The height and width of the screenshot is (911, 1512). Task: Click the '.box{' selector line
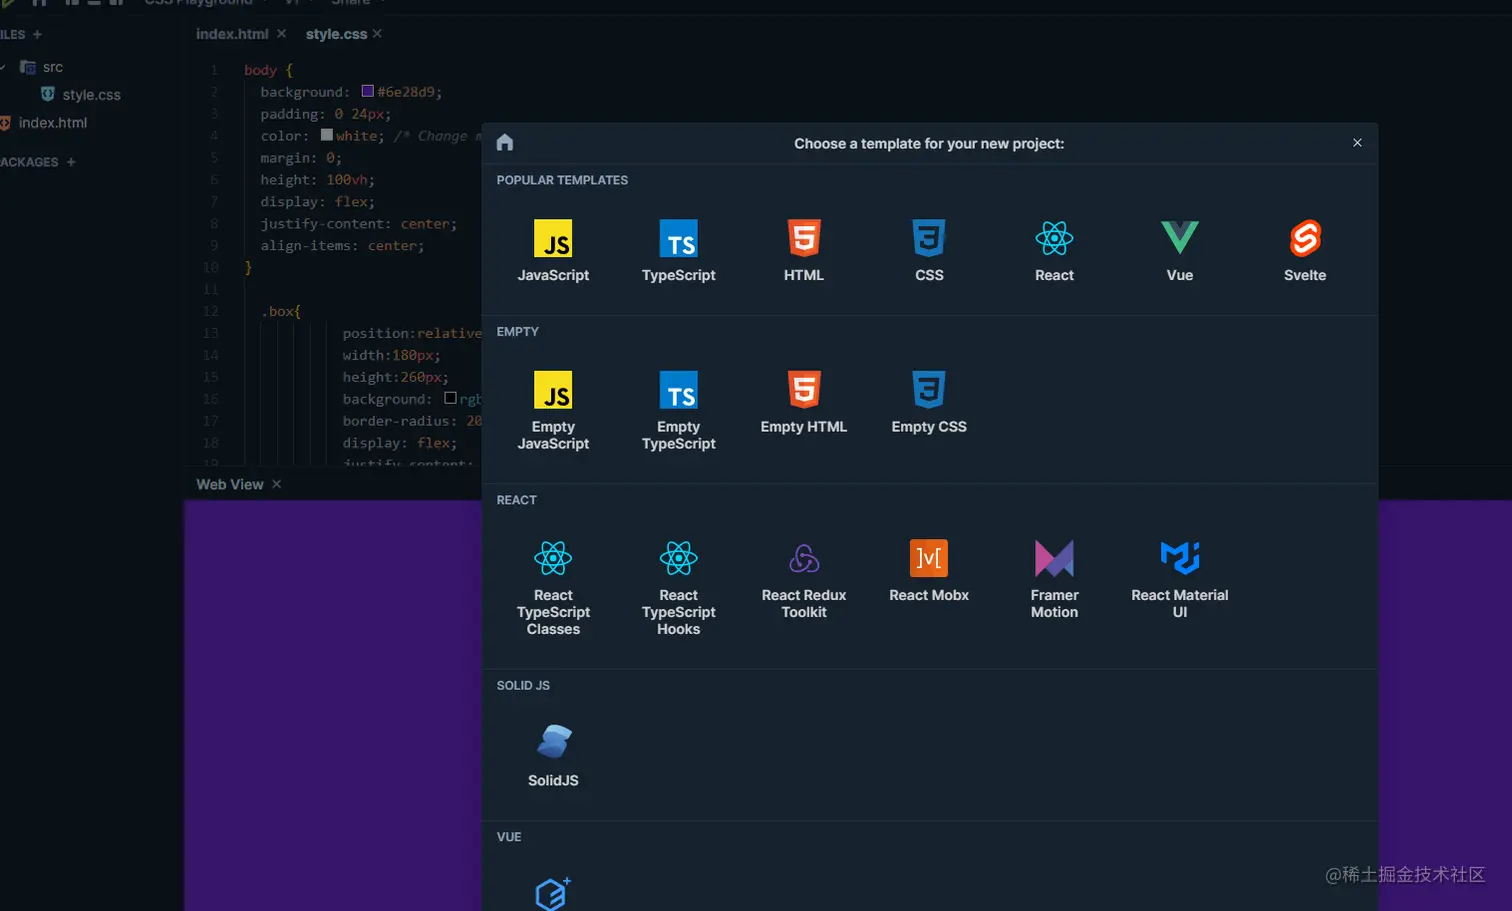[x=281, y=312]
